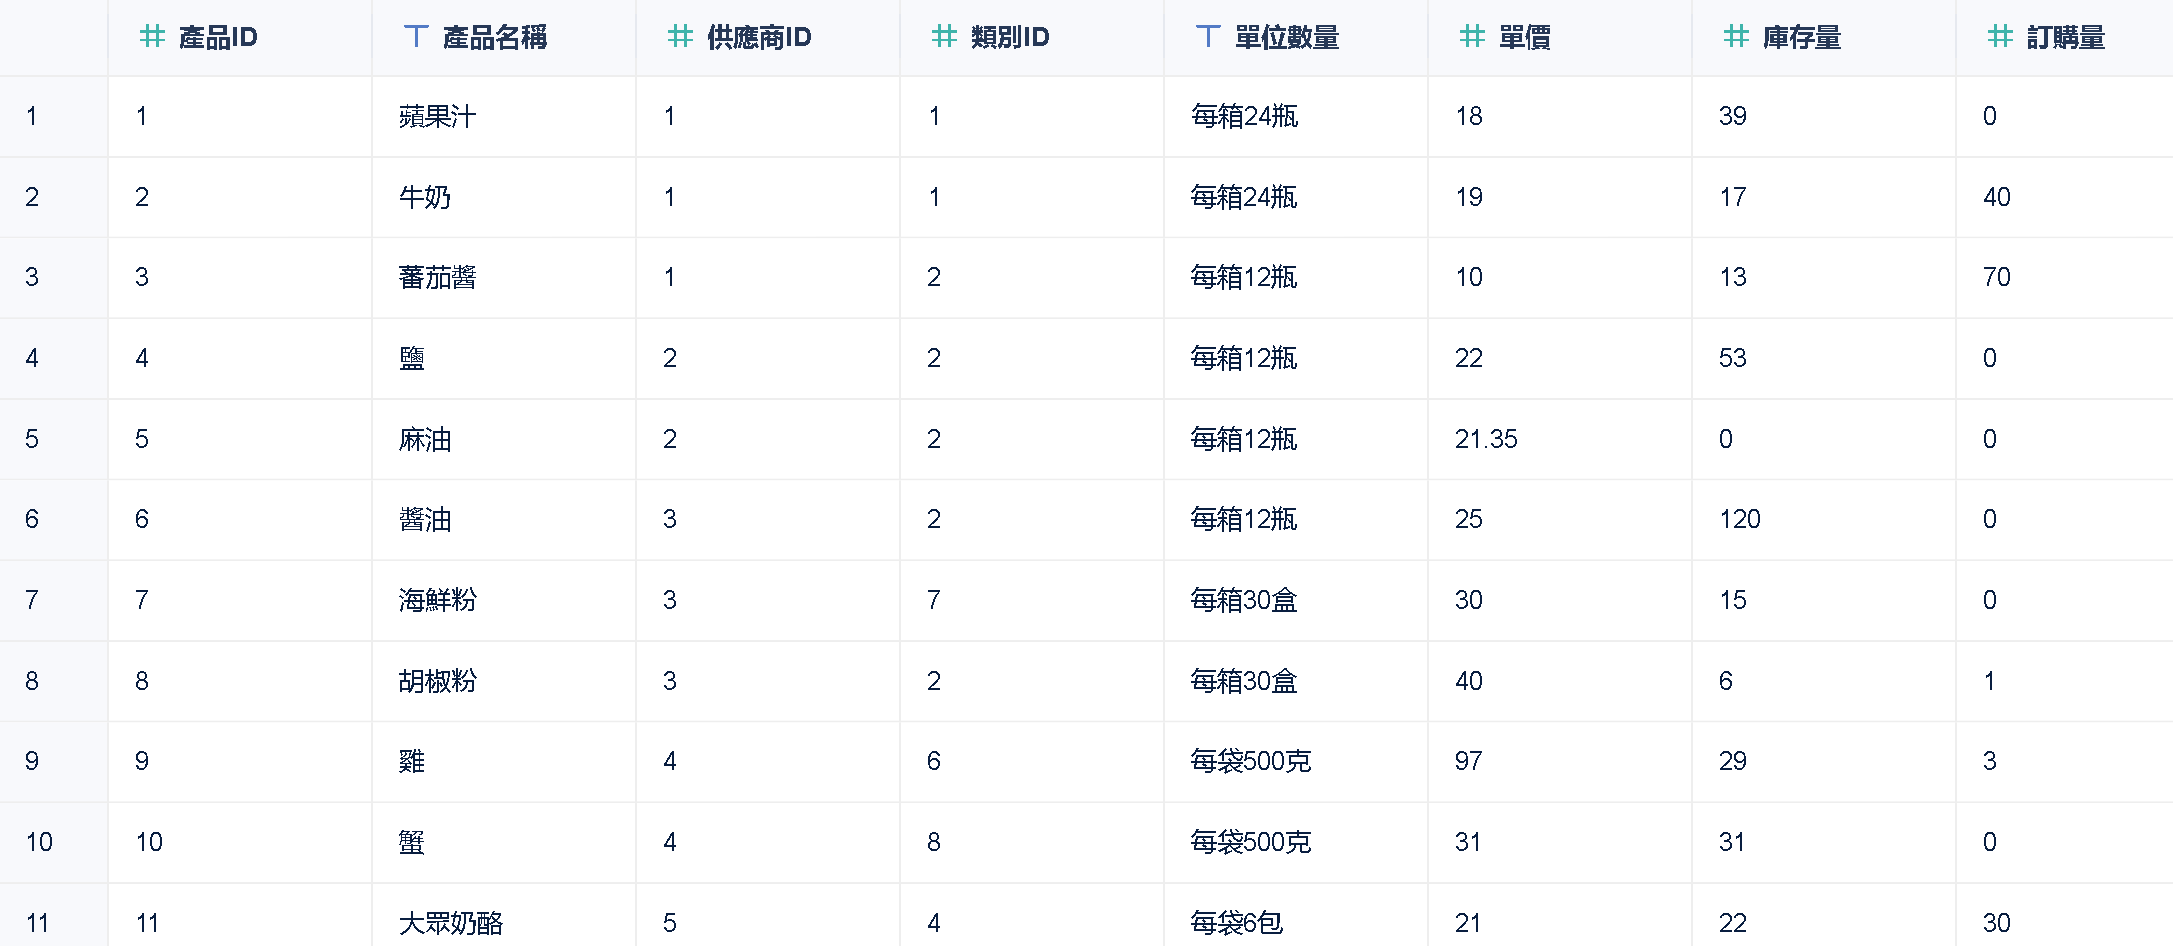Click the number type icon beside 類別ID

(x=944, y=37)
